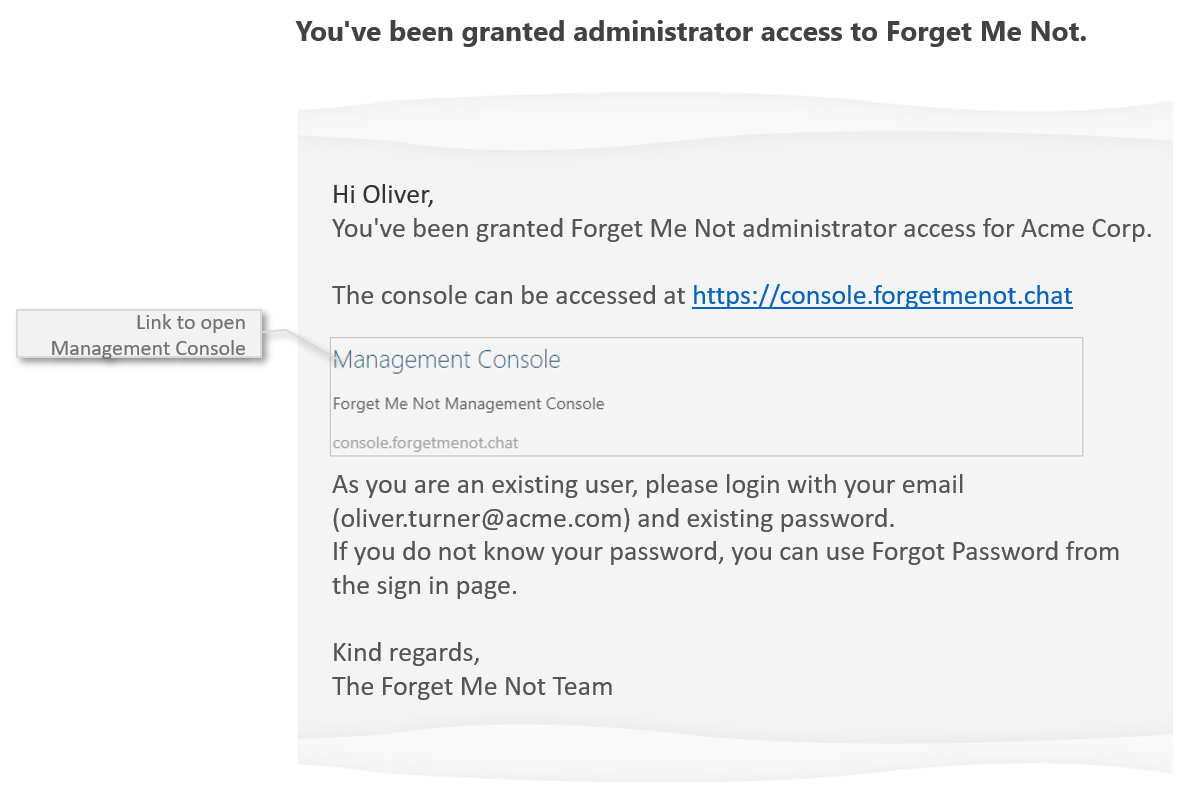Click the bold administrator access heading
This screenshot has height=800, width=1187.
tap(691, 32)
